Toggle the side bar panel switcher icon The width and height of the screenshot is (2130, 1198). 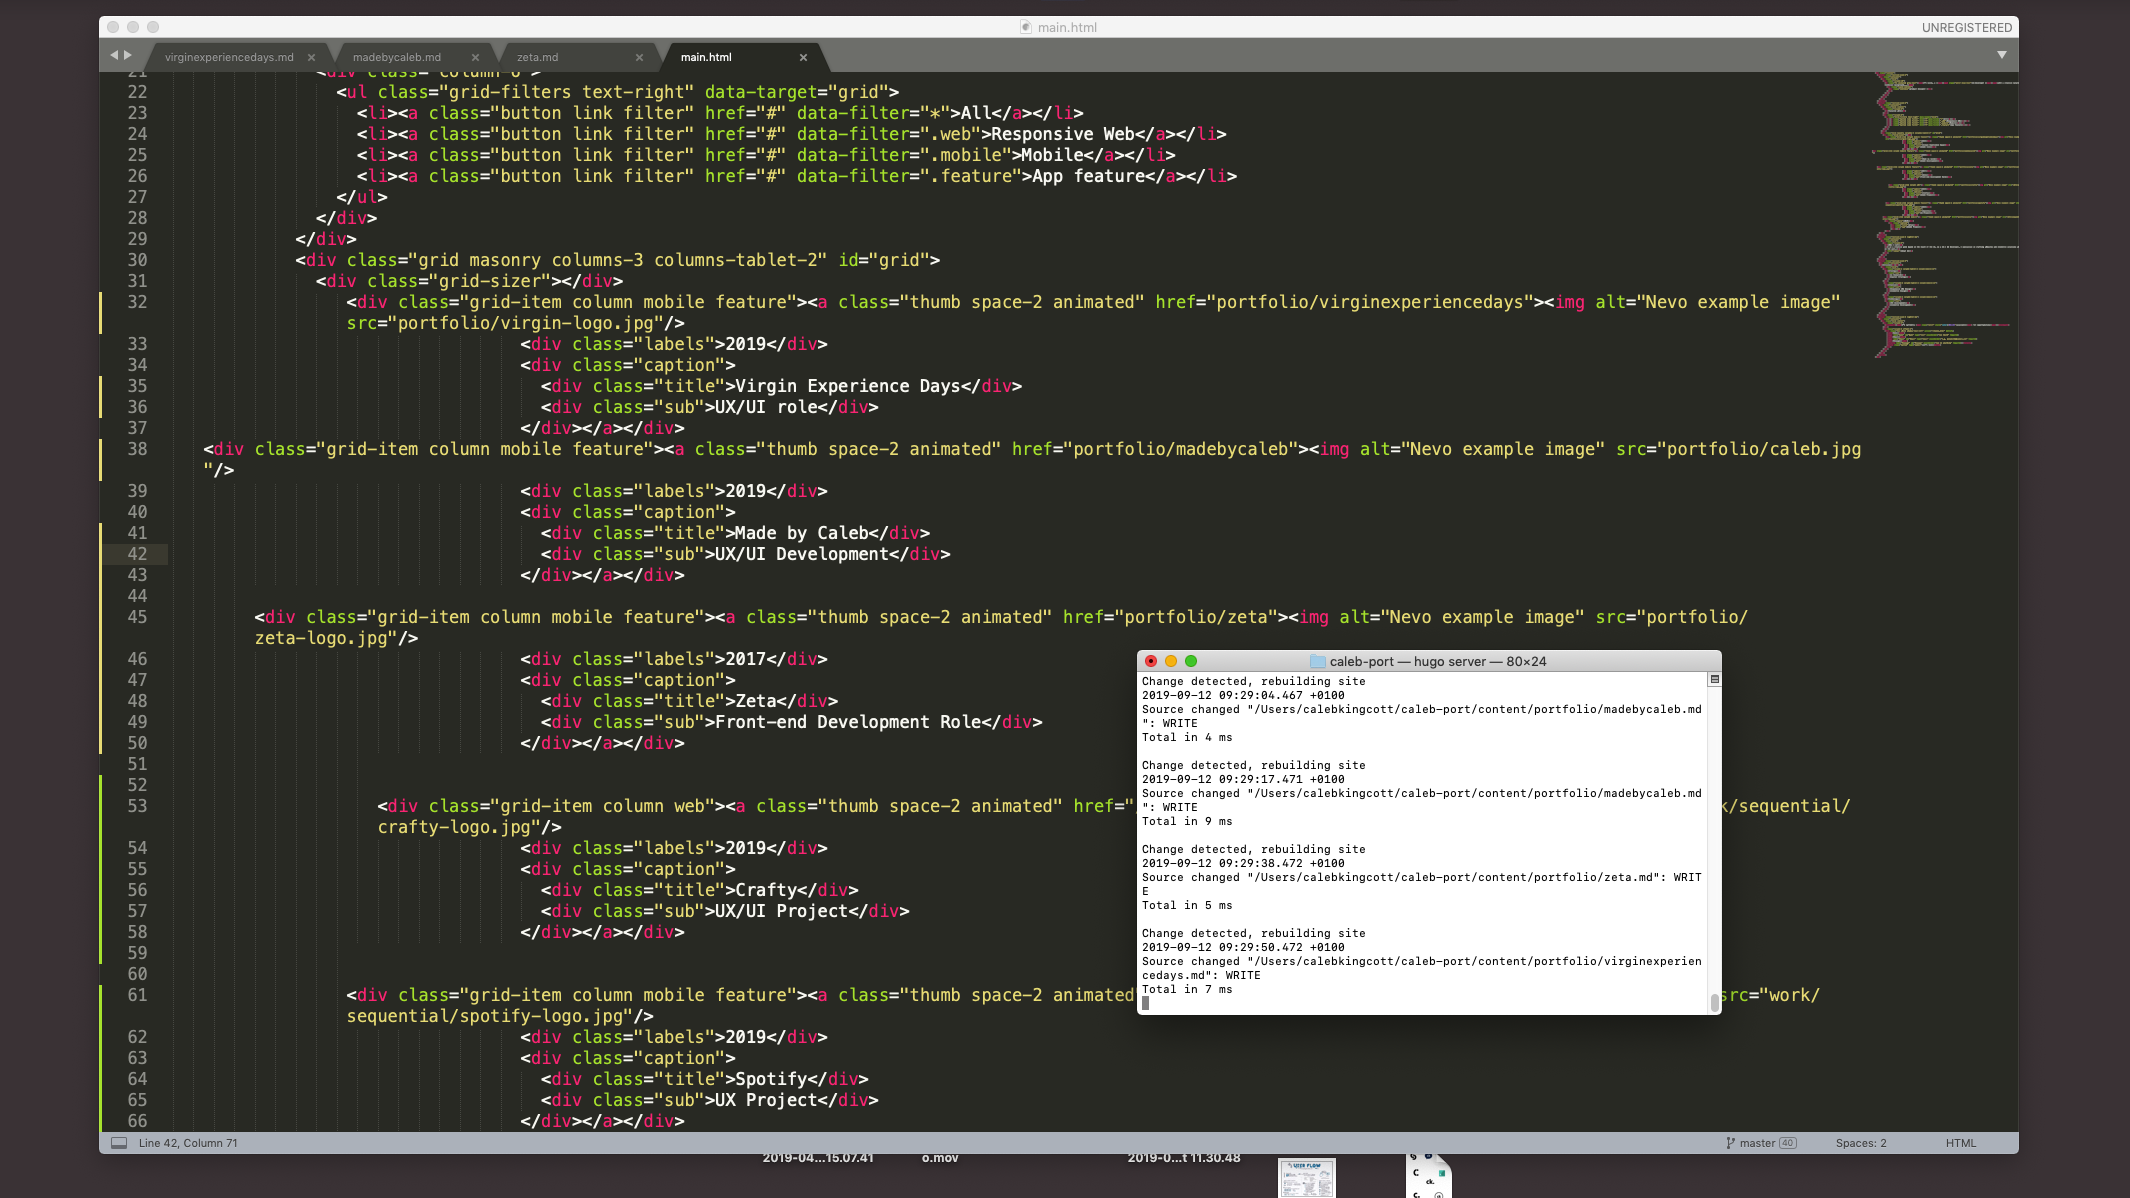pos(119,1143)
